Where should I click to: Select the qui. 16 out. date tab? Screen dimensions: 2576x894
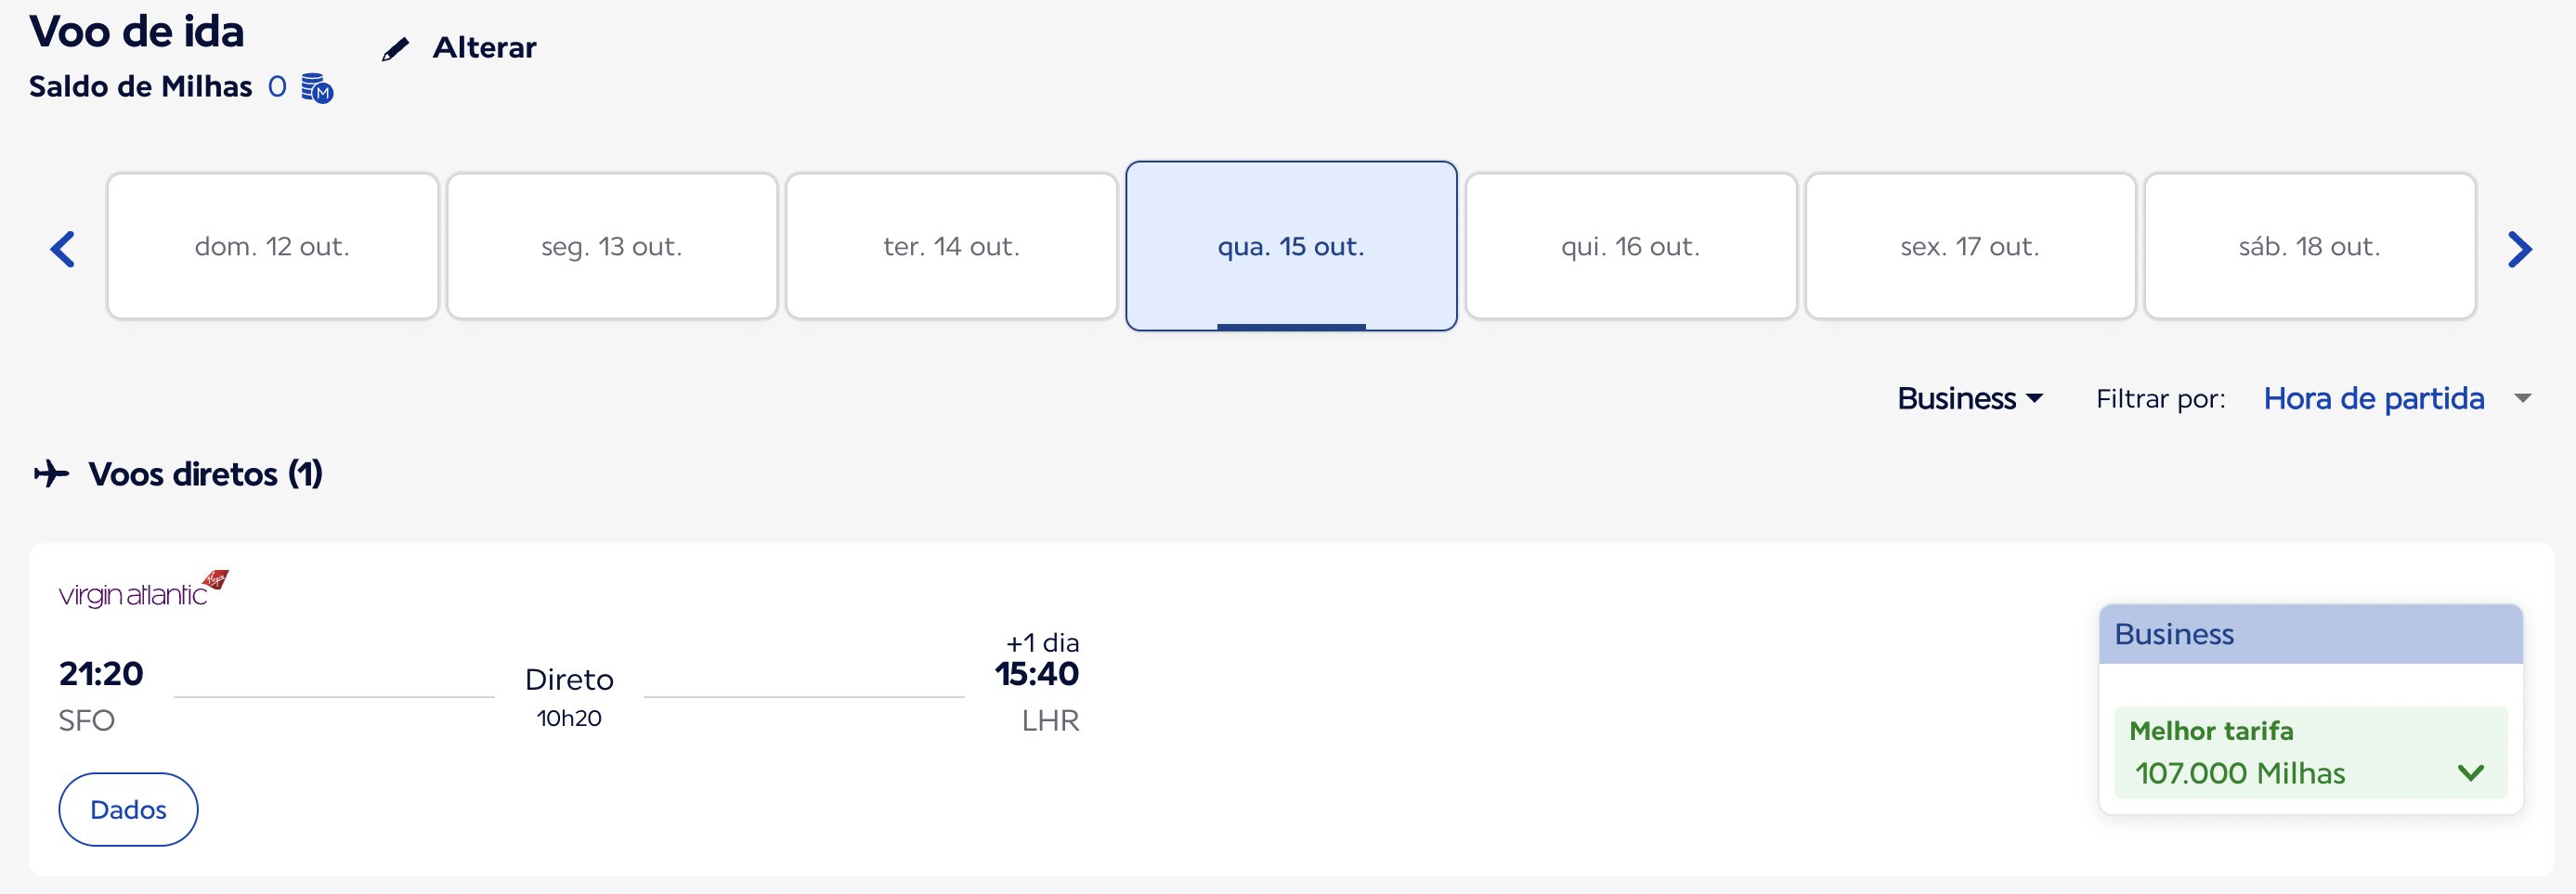coord(1631,246)
